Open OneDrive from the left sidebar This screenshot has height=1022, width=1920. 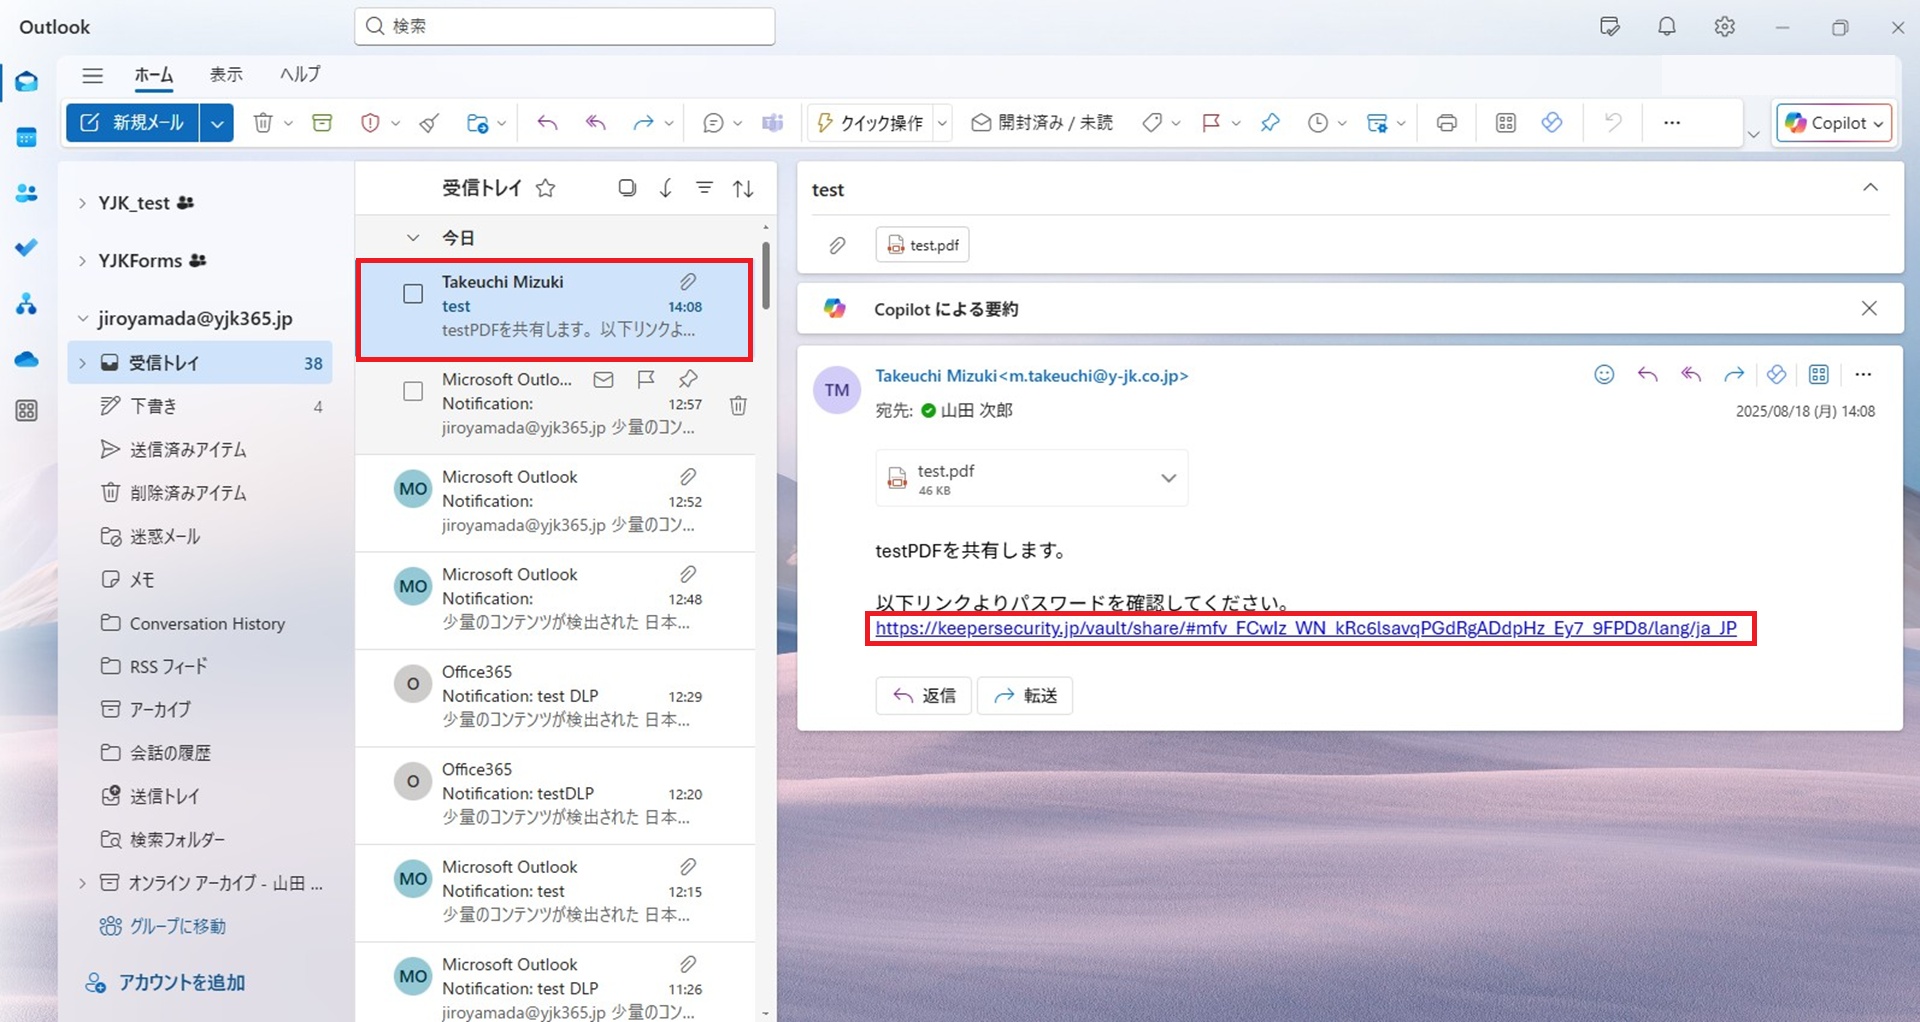27,359
